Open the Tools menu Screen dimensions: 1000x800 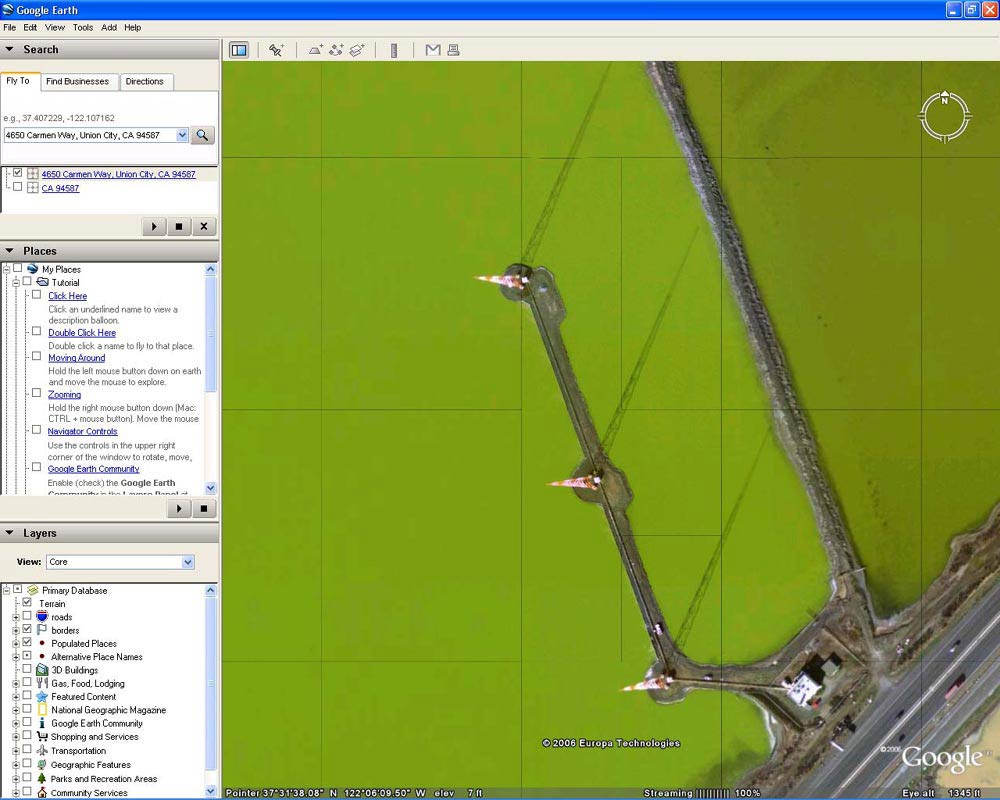(x=83, y=27)
